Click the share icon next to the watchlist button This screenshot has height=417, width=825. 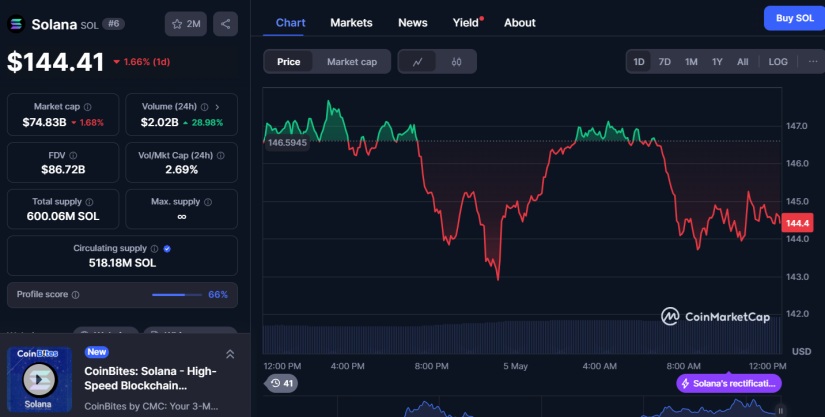(x=225, y=23)
